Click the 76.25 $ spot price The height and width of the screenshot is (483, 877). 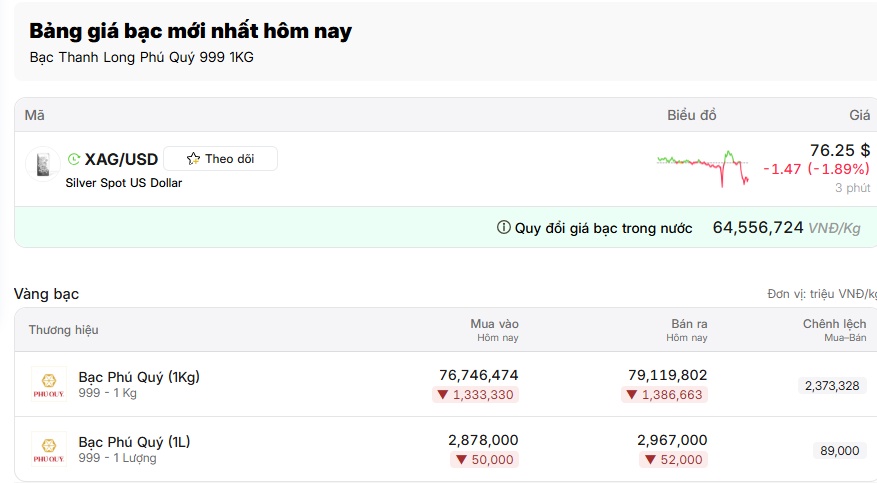[x=840, y=150]
